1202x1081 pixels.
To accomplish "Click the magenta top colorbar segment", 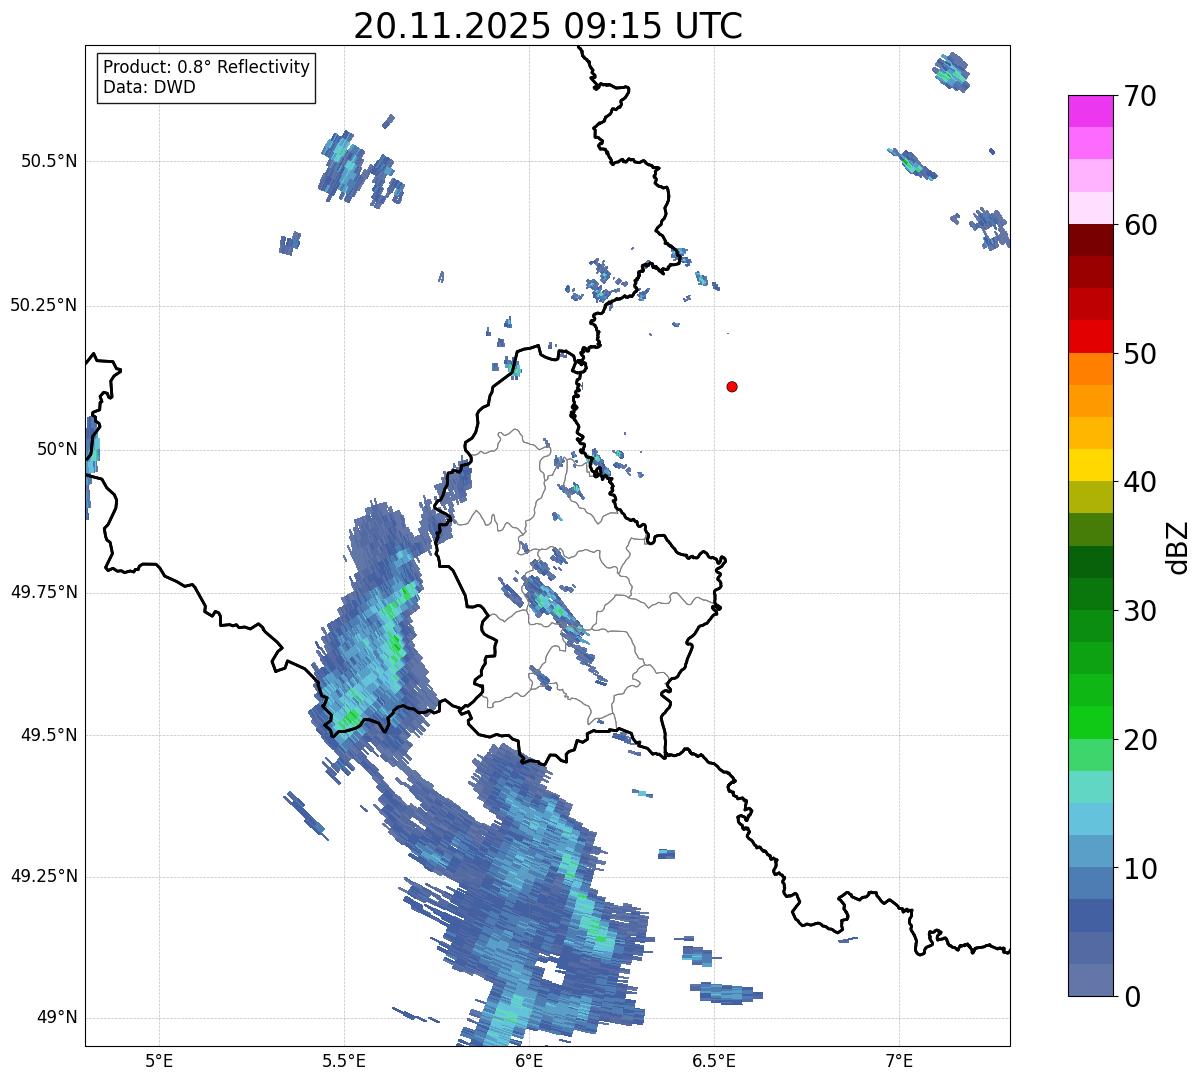I will [1091, 111].
